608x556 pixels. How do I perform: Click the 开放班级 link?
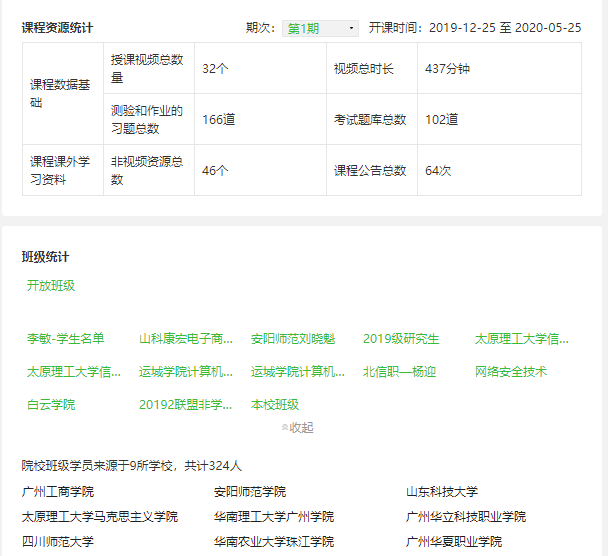point(51,286)
